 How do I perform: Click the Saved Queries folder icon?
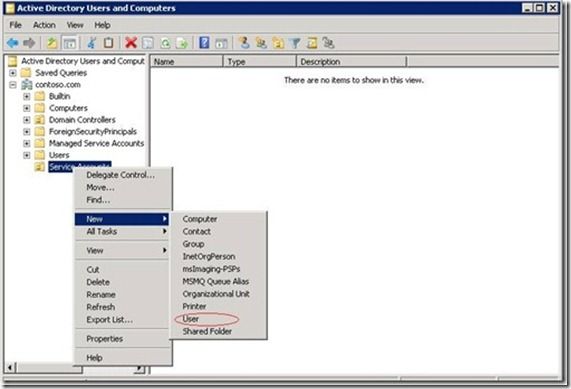pos(26,73)
